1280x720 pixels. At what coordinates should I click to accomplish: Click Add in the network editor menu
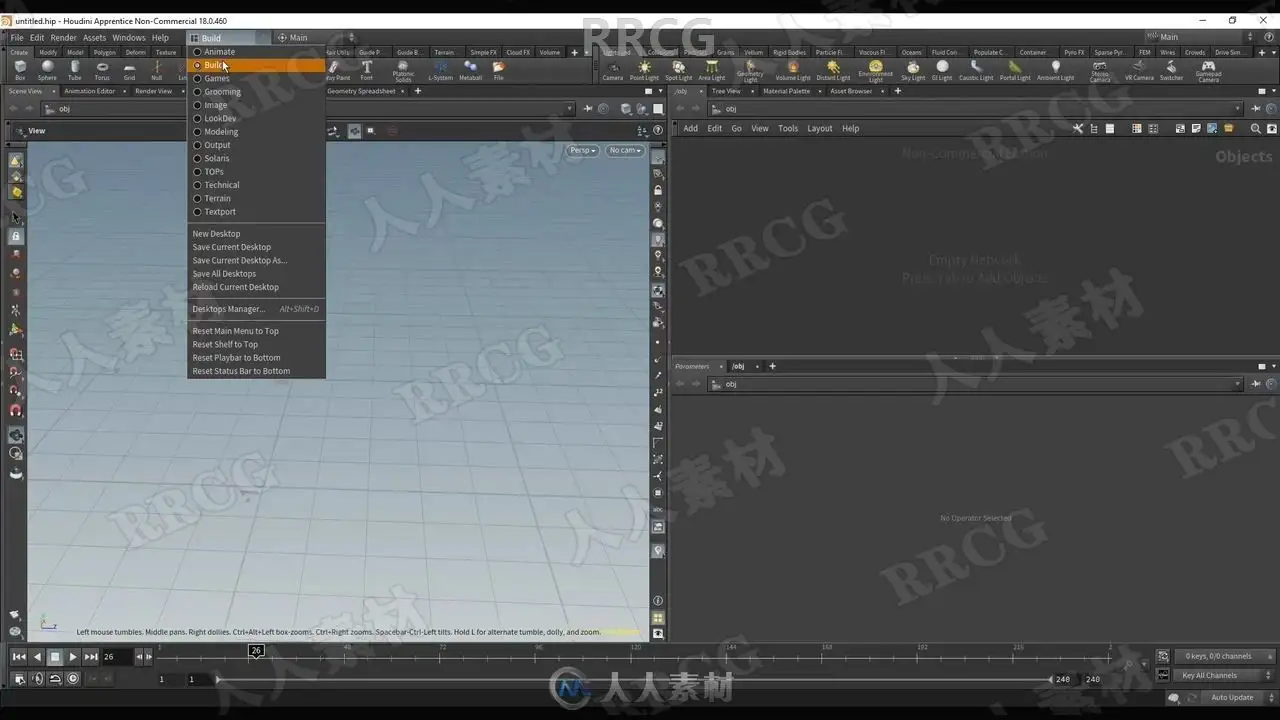(691, 128)
